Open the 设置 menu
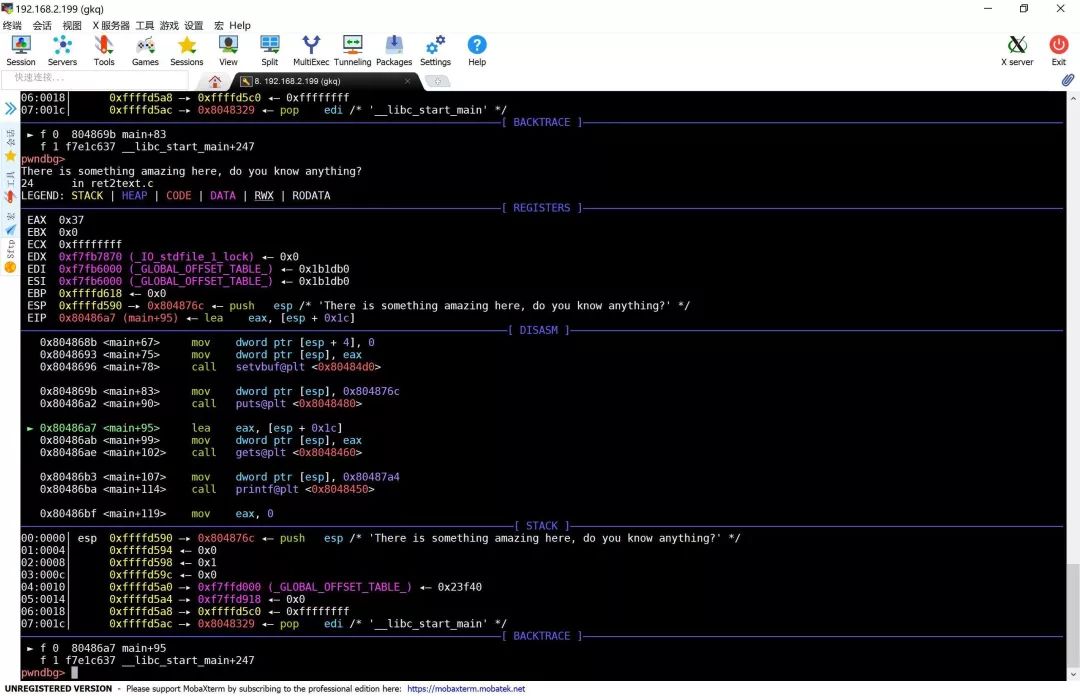Viewport: 1080px width, 696px height. click(194, 25)
